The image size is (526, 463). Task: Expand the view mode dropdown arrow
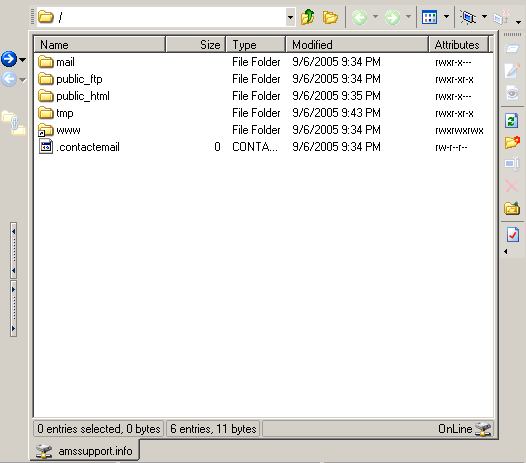[446, 16]
